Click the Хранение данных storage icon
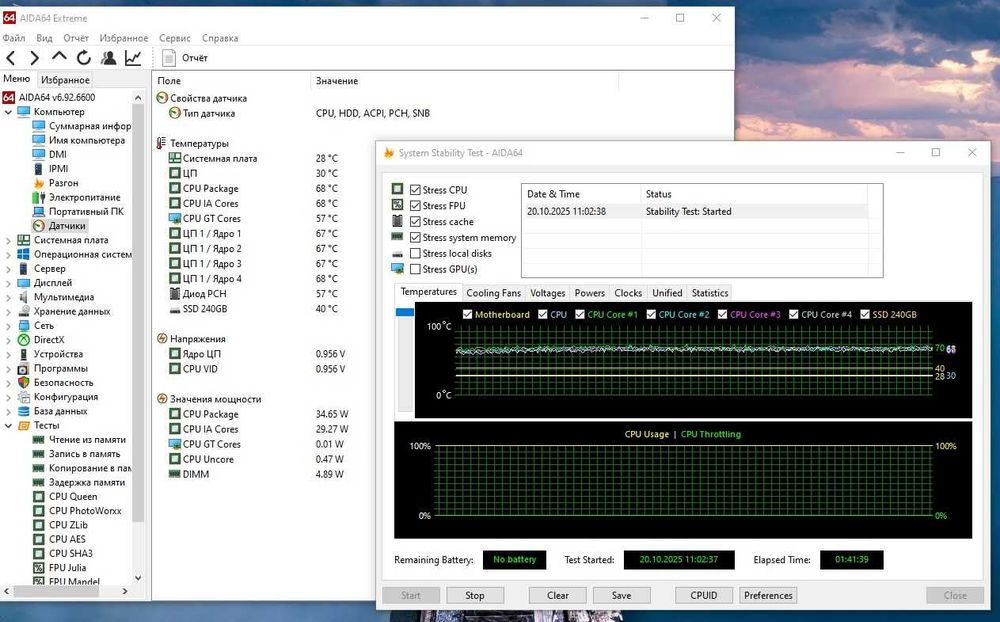The image size is (1000, 622). 24,311
